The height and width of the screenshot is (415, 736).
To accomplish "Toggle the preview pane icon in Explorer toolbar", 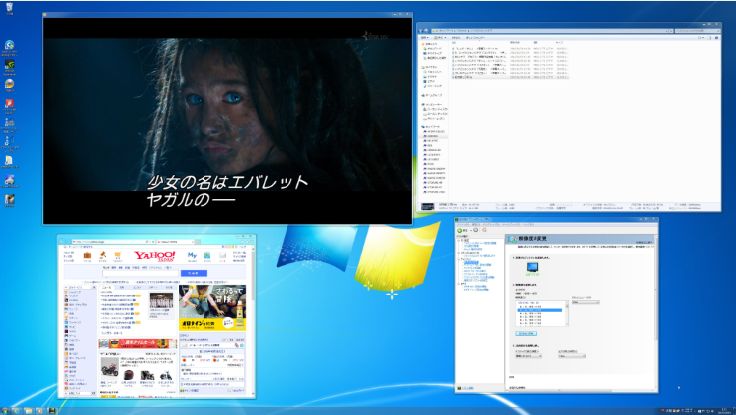I will (x=710, y=38).
